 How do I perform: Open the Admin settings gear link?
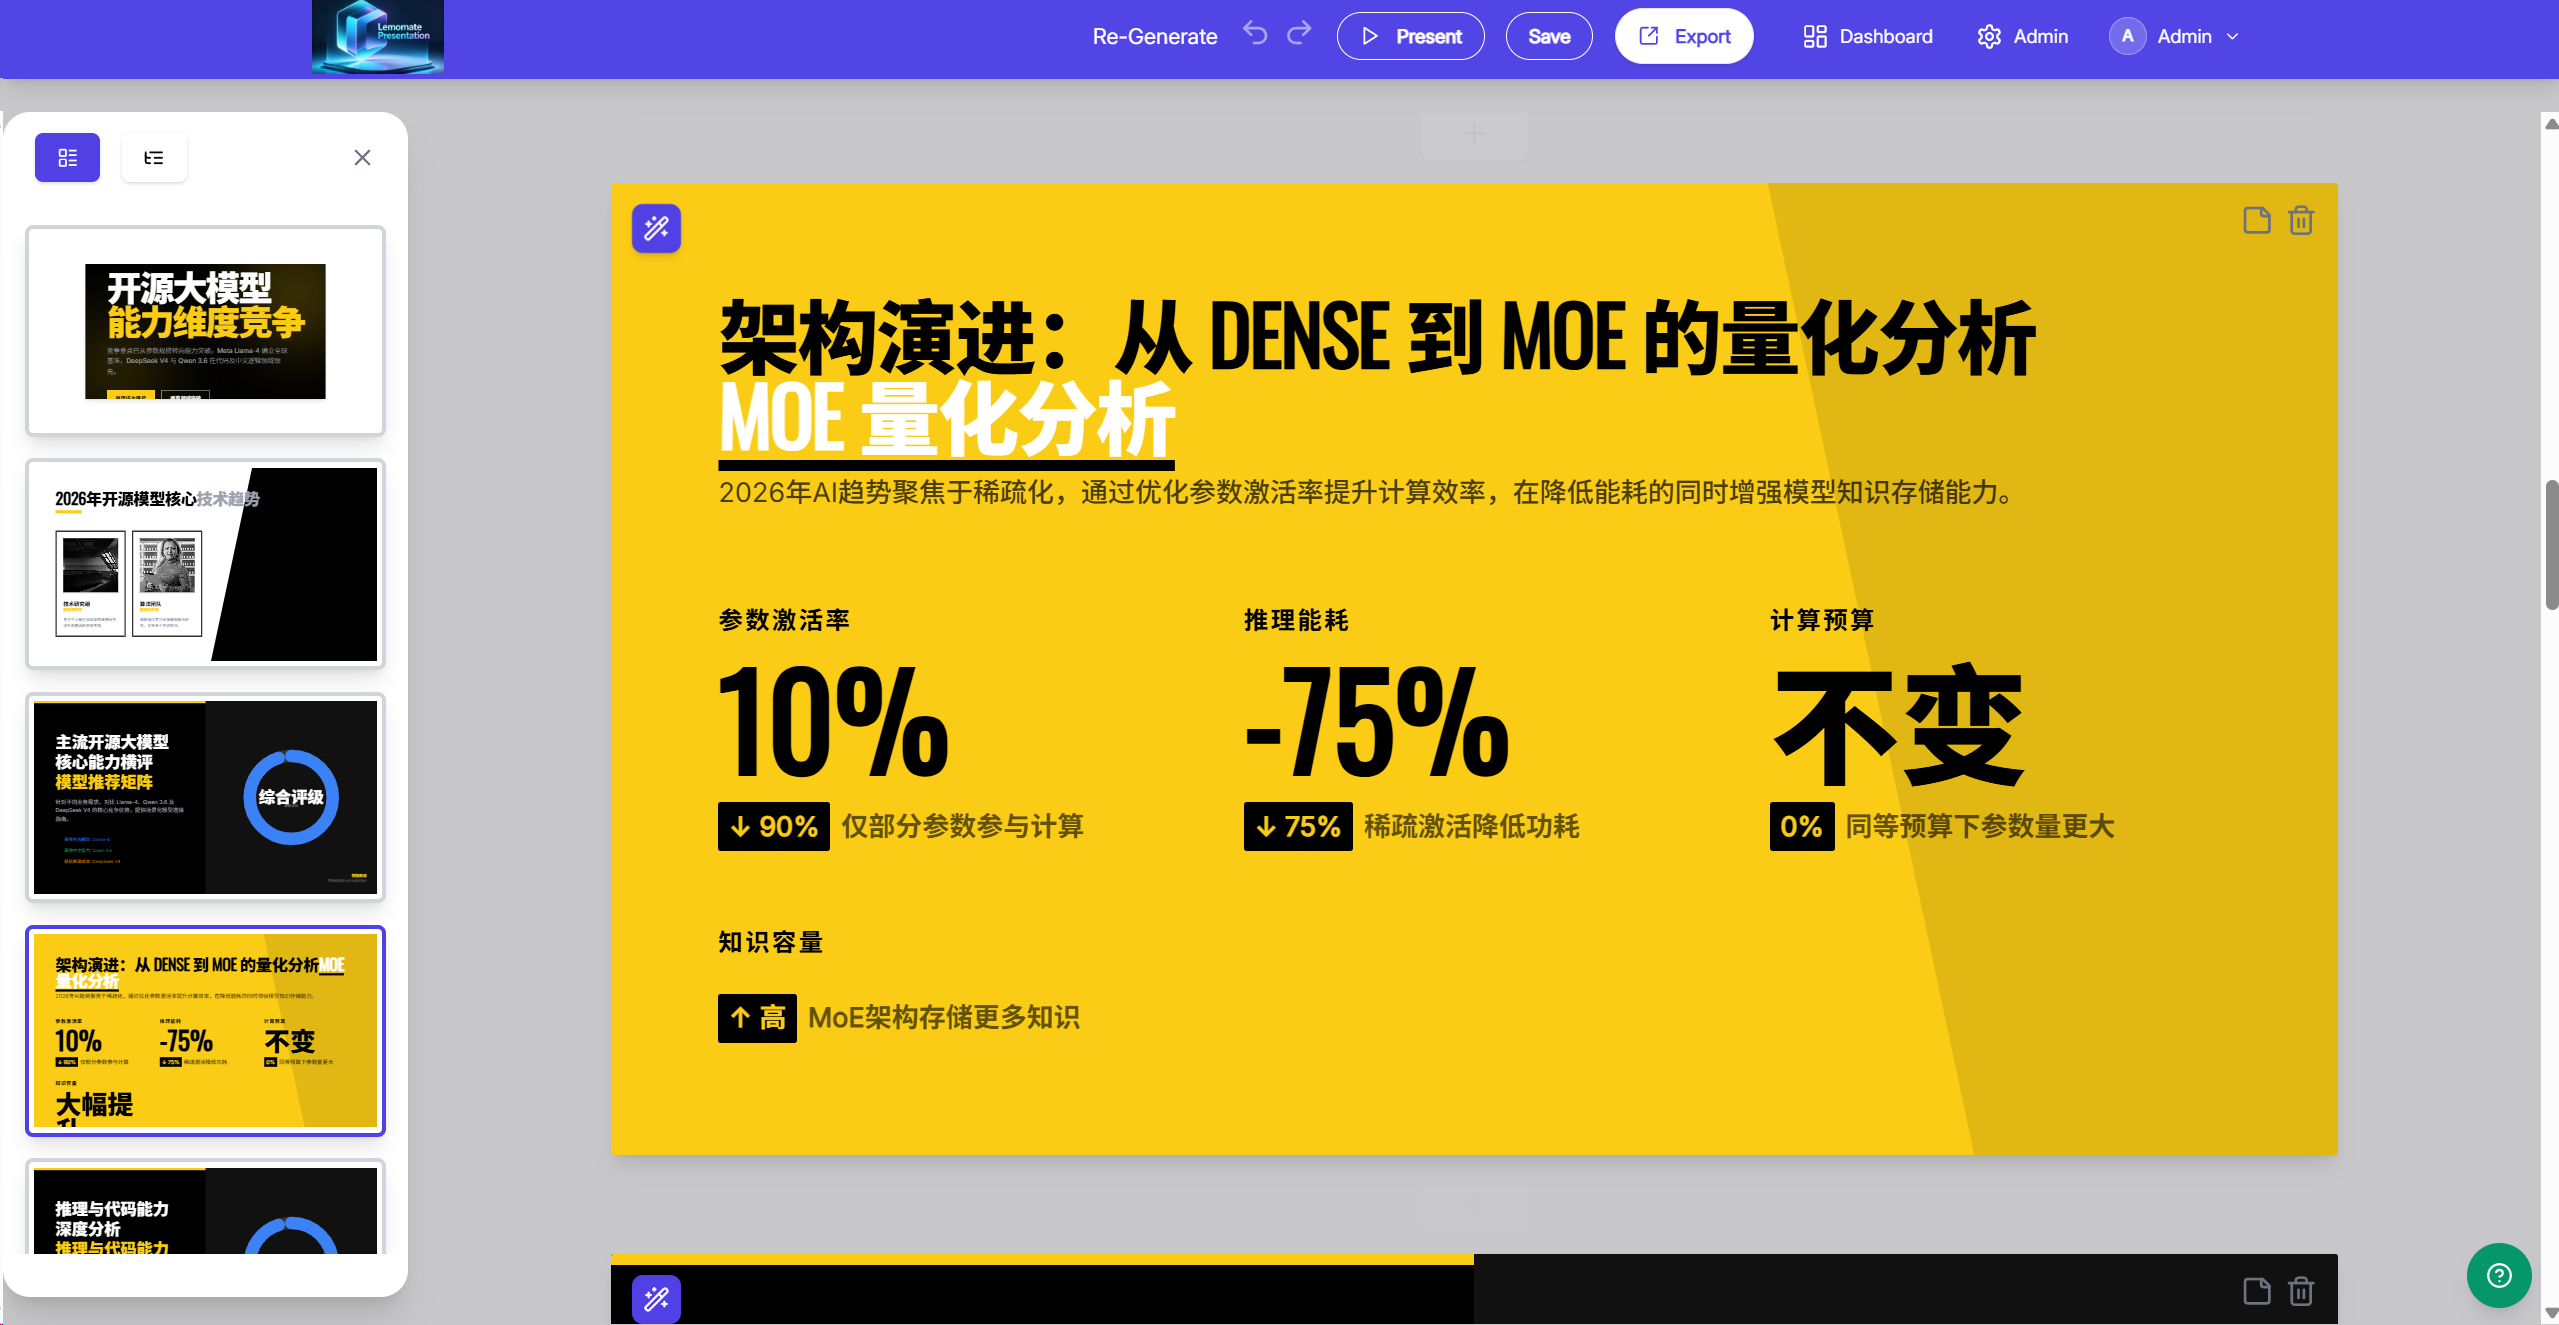(2022, 37)
